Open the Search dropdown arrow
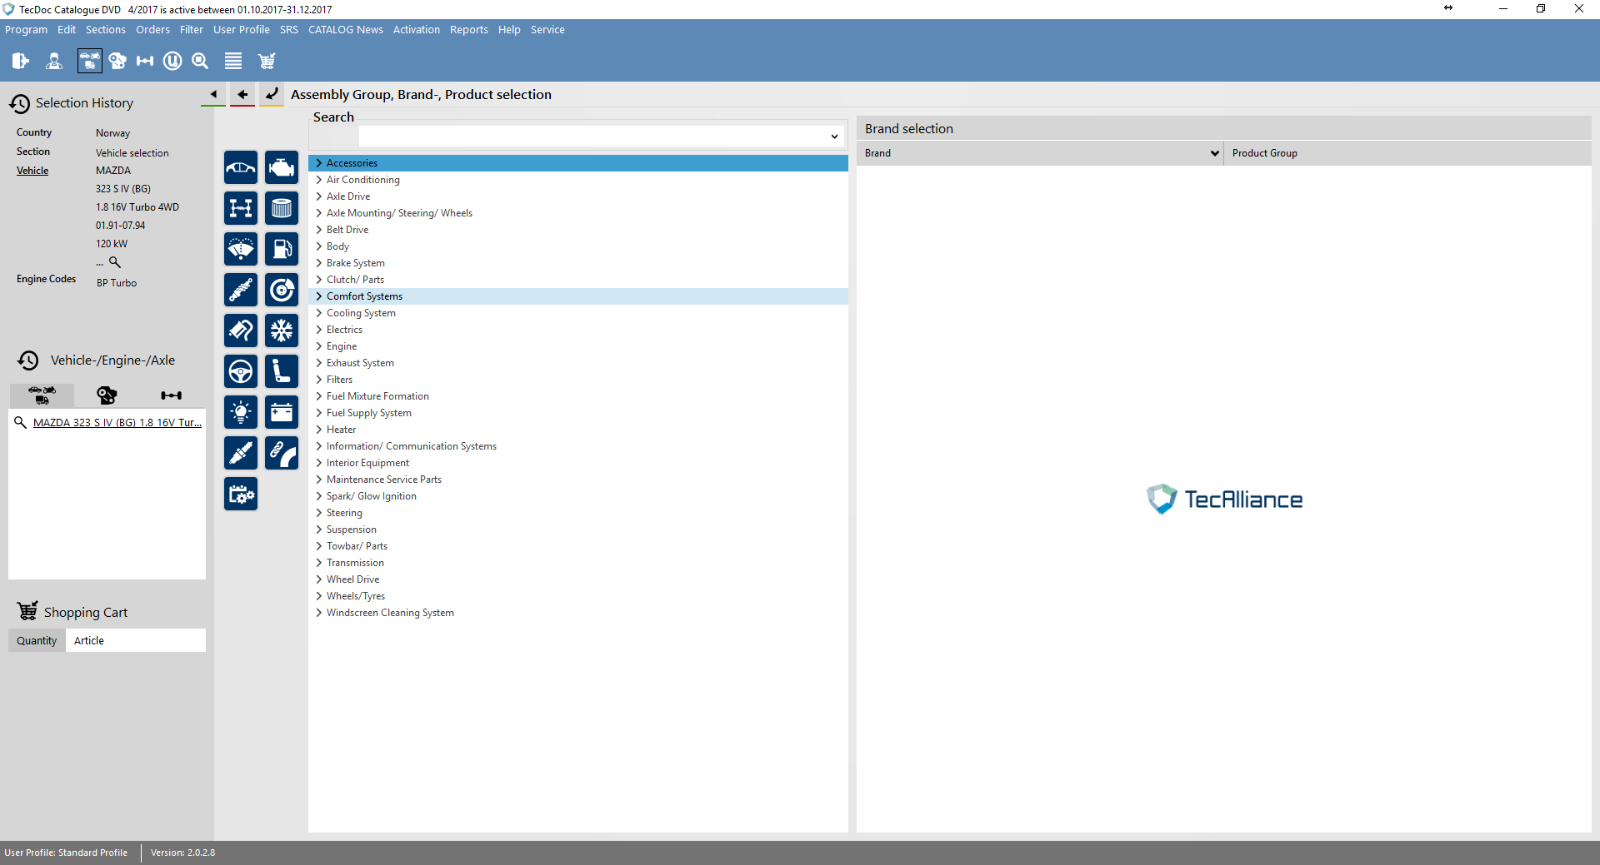1600x865 pixels. [834, 136]
